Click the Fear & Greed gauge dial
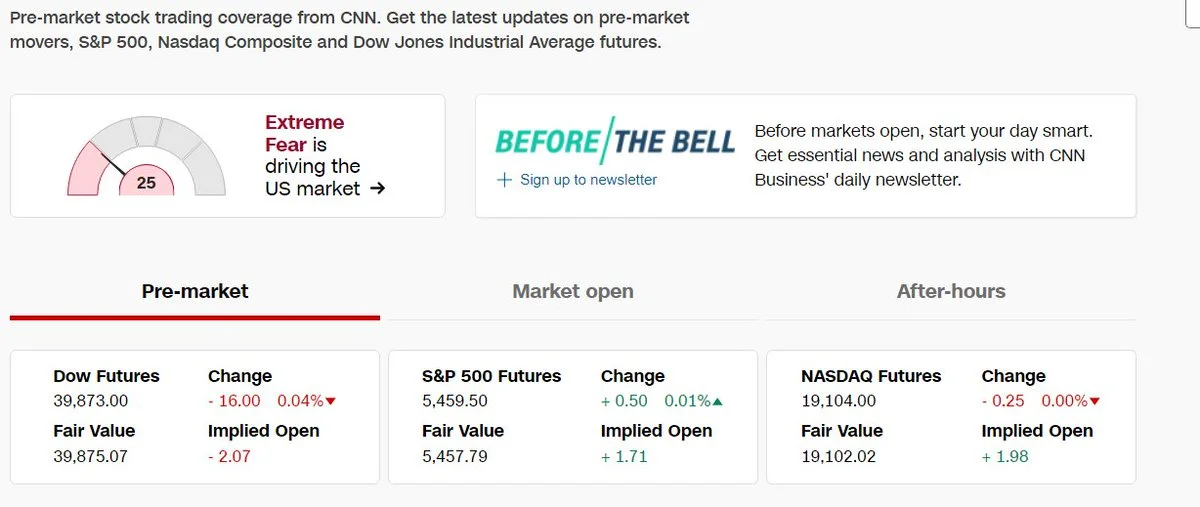 click(146, 155)
